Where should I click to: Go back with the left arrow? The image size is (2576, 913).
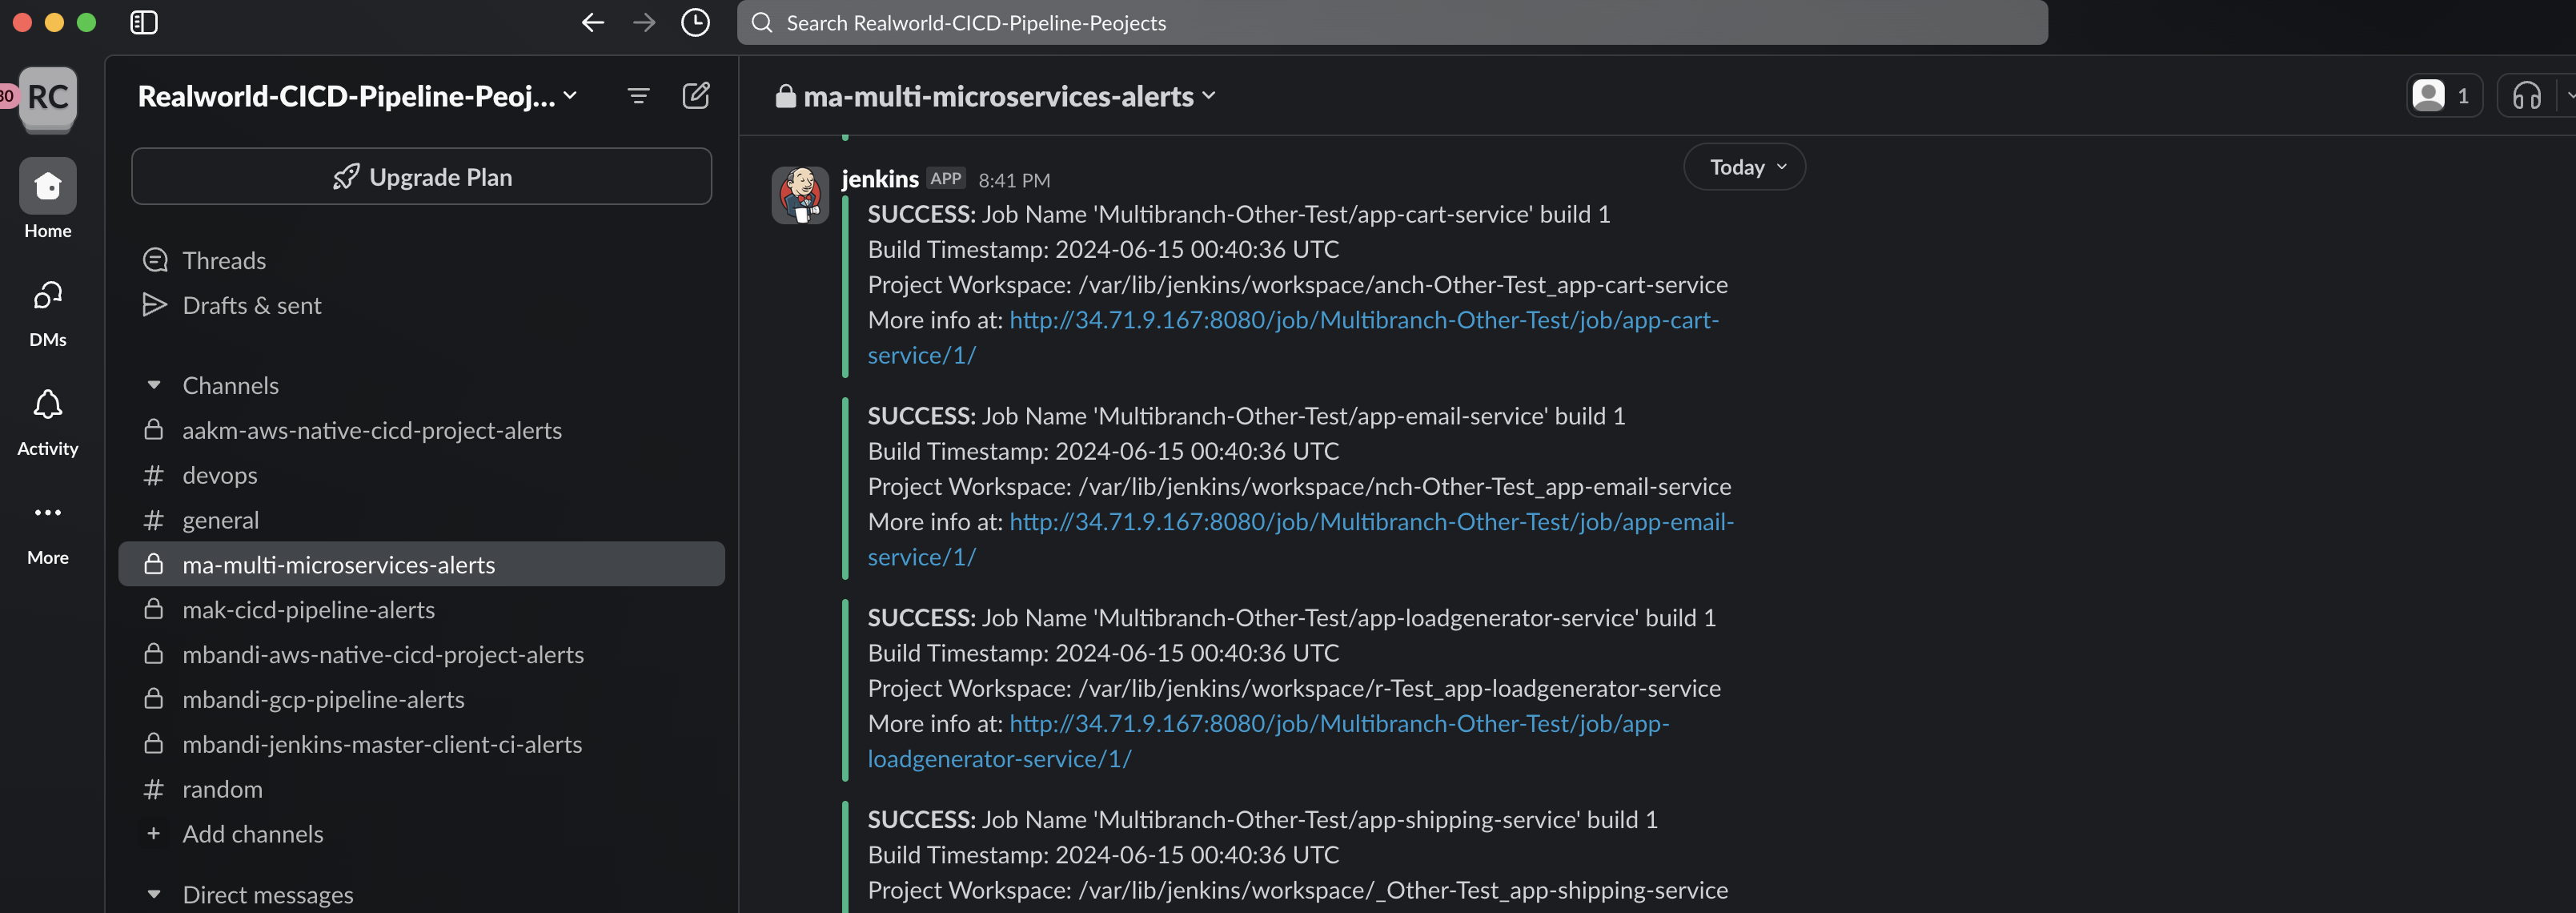593,22
